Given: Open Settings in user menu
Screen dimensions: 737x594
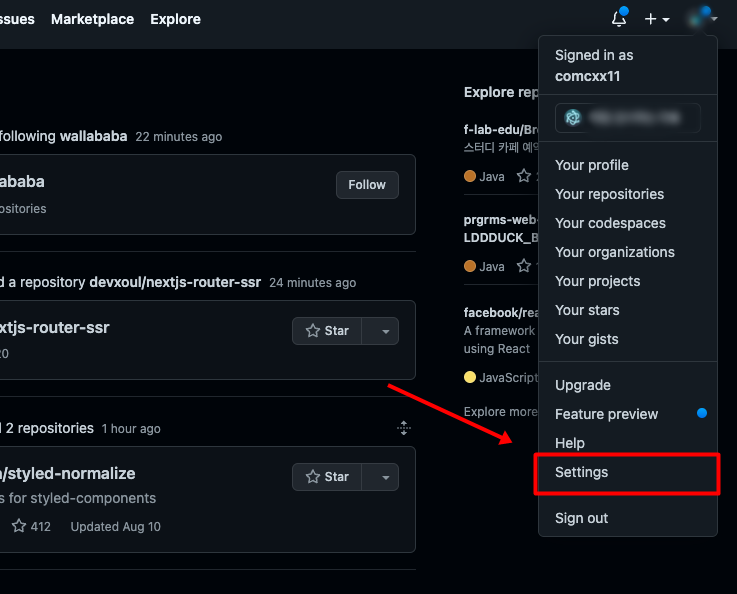Looking at the screenshot, I should [627, 472].
